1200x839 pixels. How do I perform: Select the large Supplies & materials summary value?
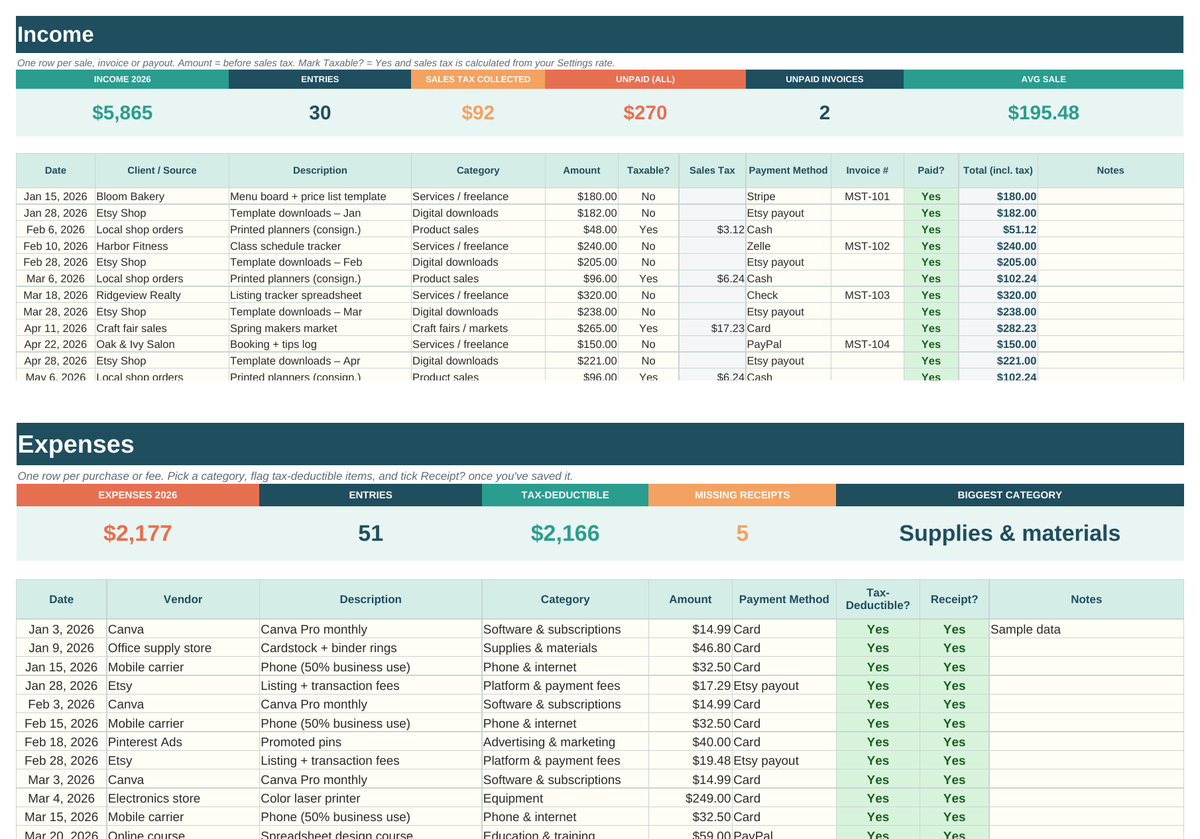(x=1010, y=533)
